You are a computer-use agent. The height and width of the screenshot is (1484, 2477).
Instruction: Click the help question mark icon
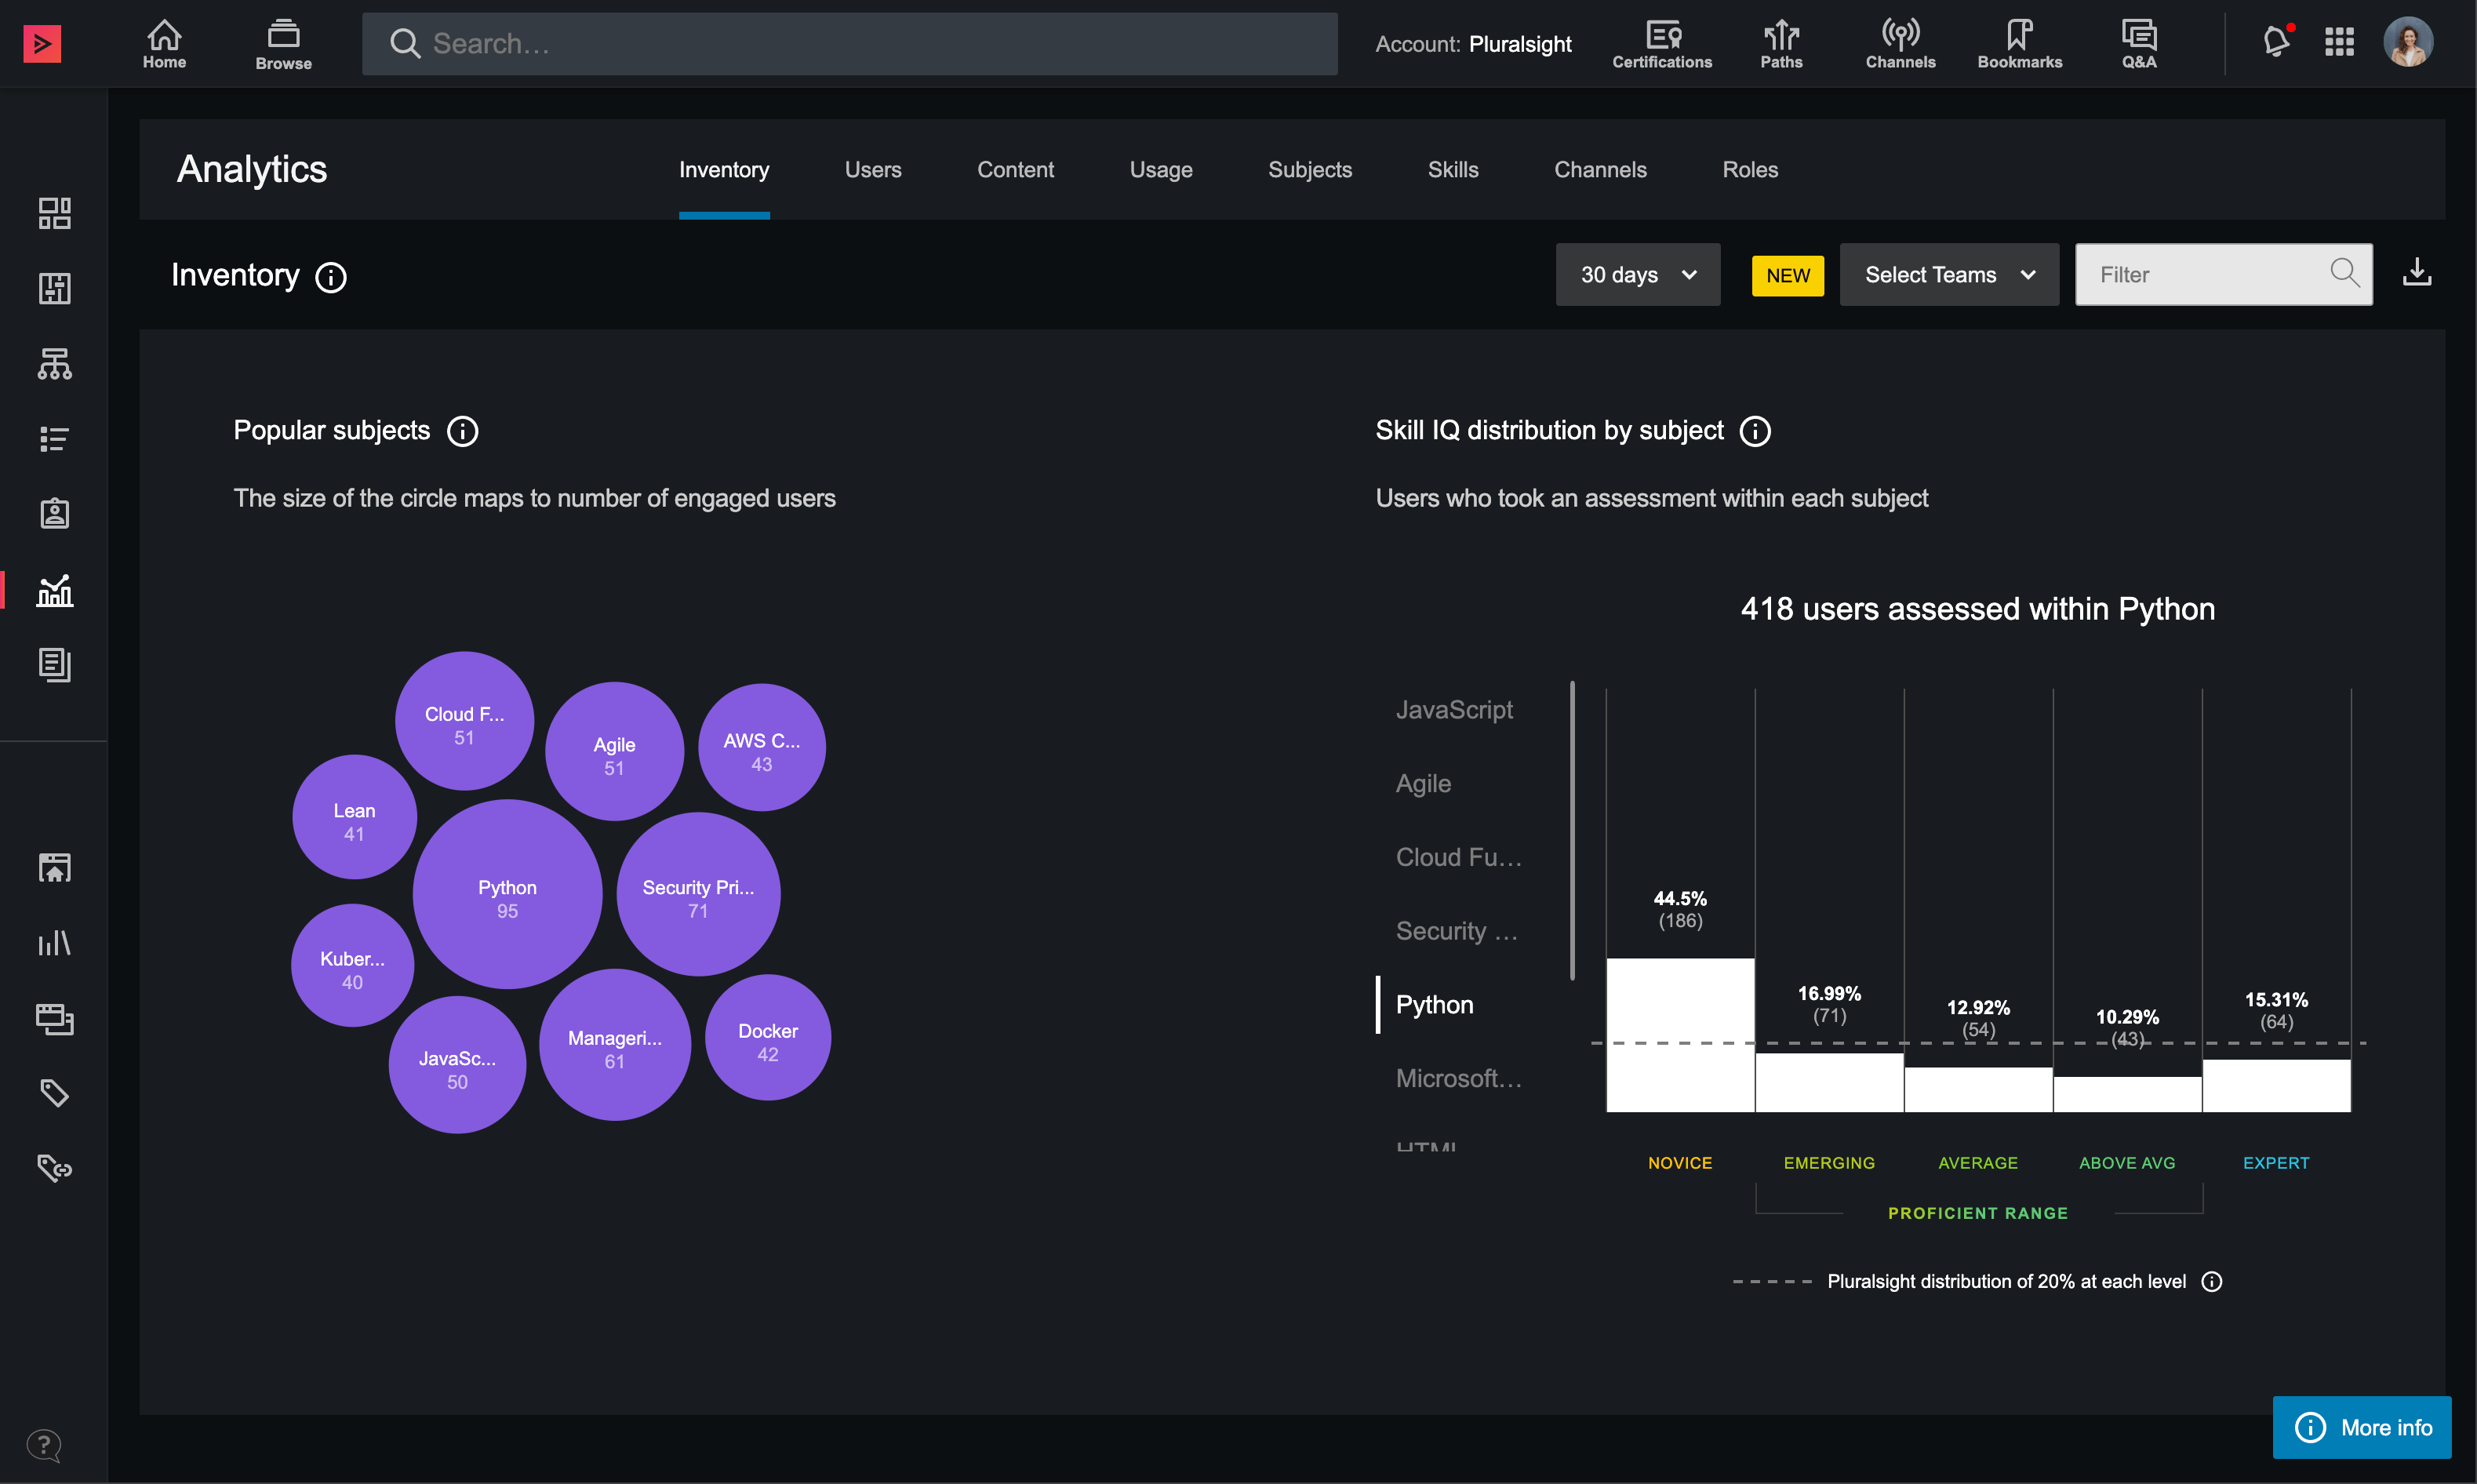44,1444
